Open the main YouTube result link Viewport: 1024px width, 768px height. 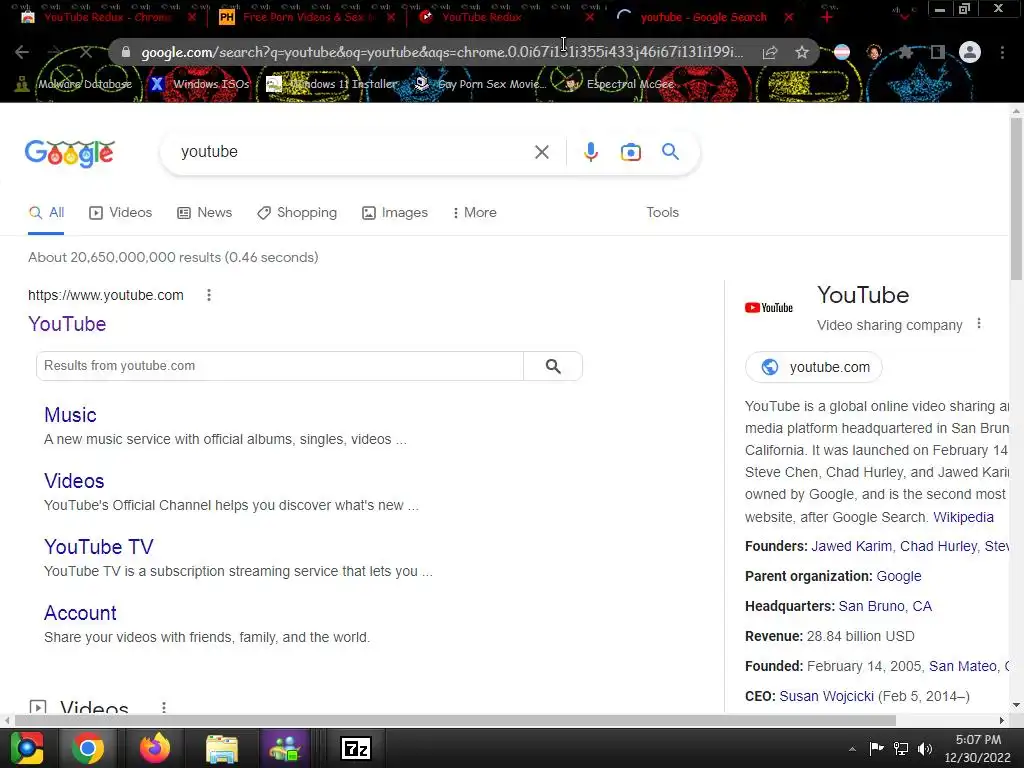pyautogui.click(x=67, y=324)
